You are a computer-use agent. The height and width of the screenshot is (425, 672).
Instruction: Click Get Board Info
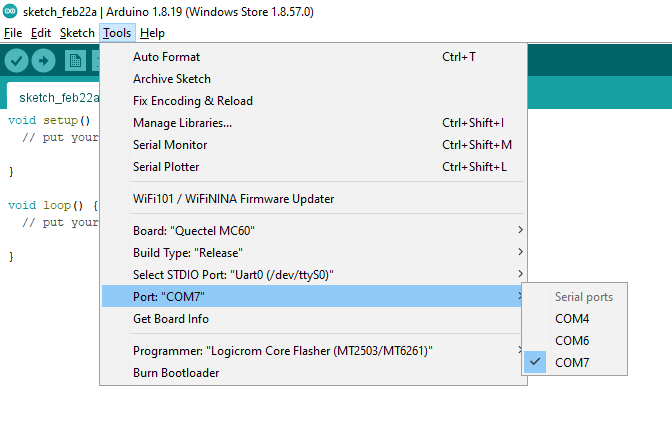(x=312, y=319)
